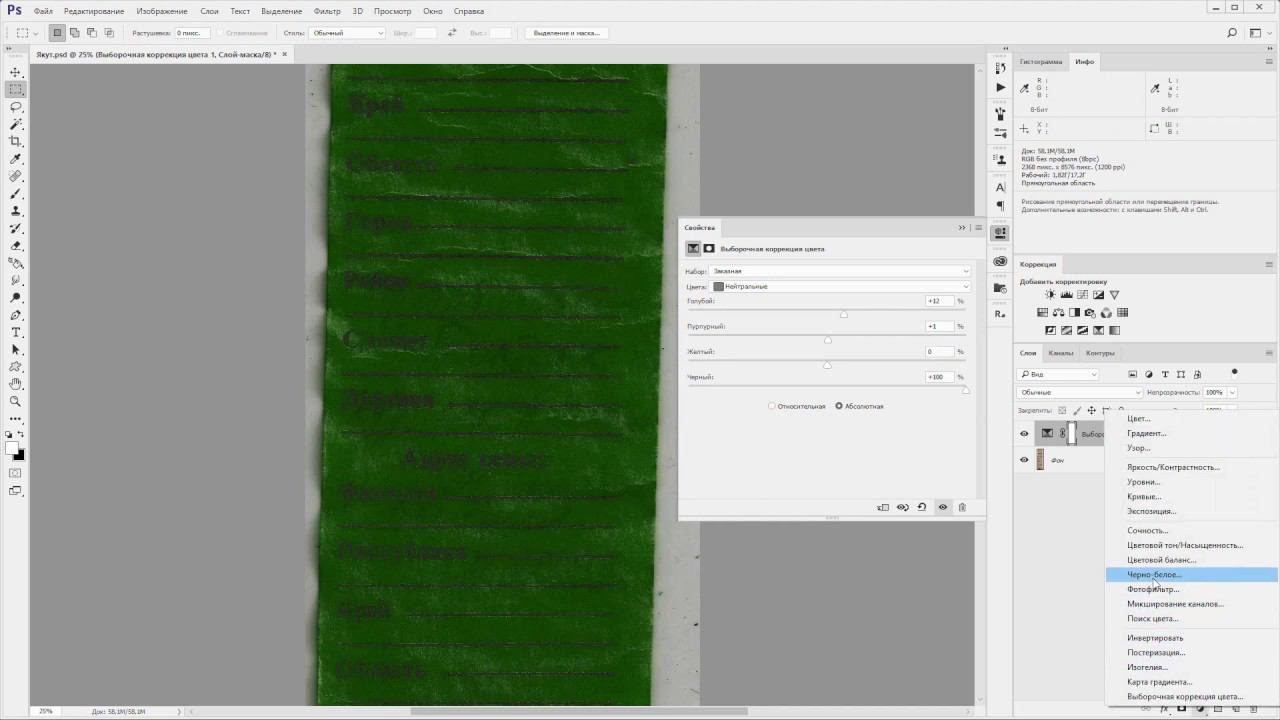1280x720 pixels.
Task: Clip adjustment to layer below icon
Action: 883,507
